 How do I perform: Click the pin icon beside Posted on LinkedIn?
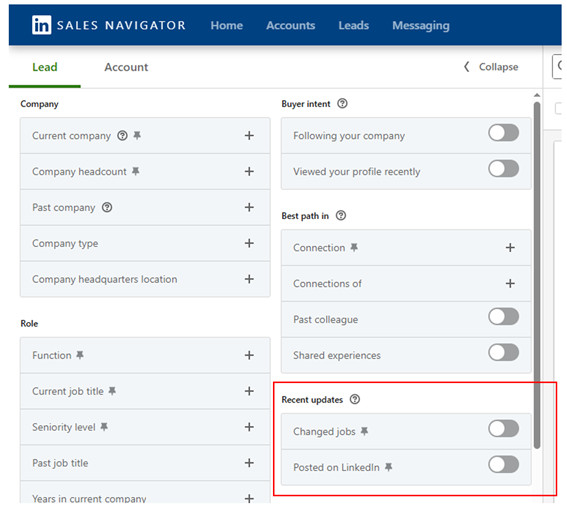[388, 467]
